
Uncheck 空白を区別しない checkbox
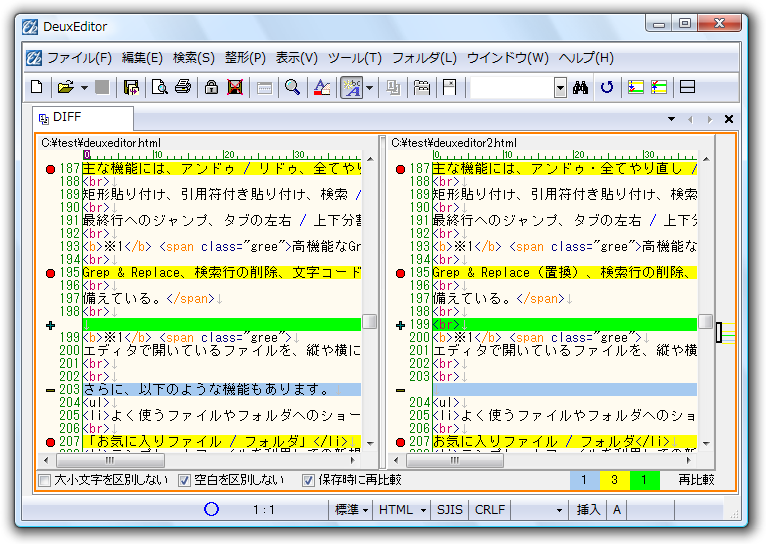click(184, 481)
